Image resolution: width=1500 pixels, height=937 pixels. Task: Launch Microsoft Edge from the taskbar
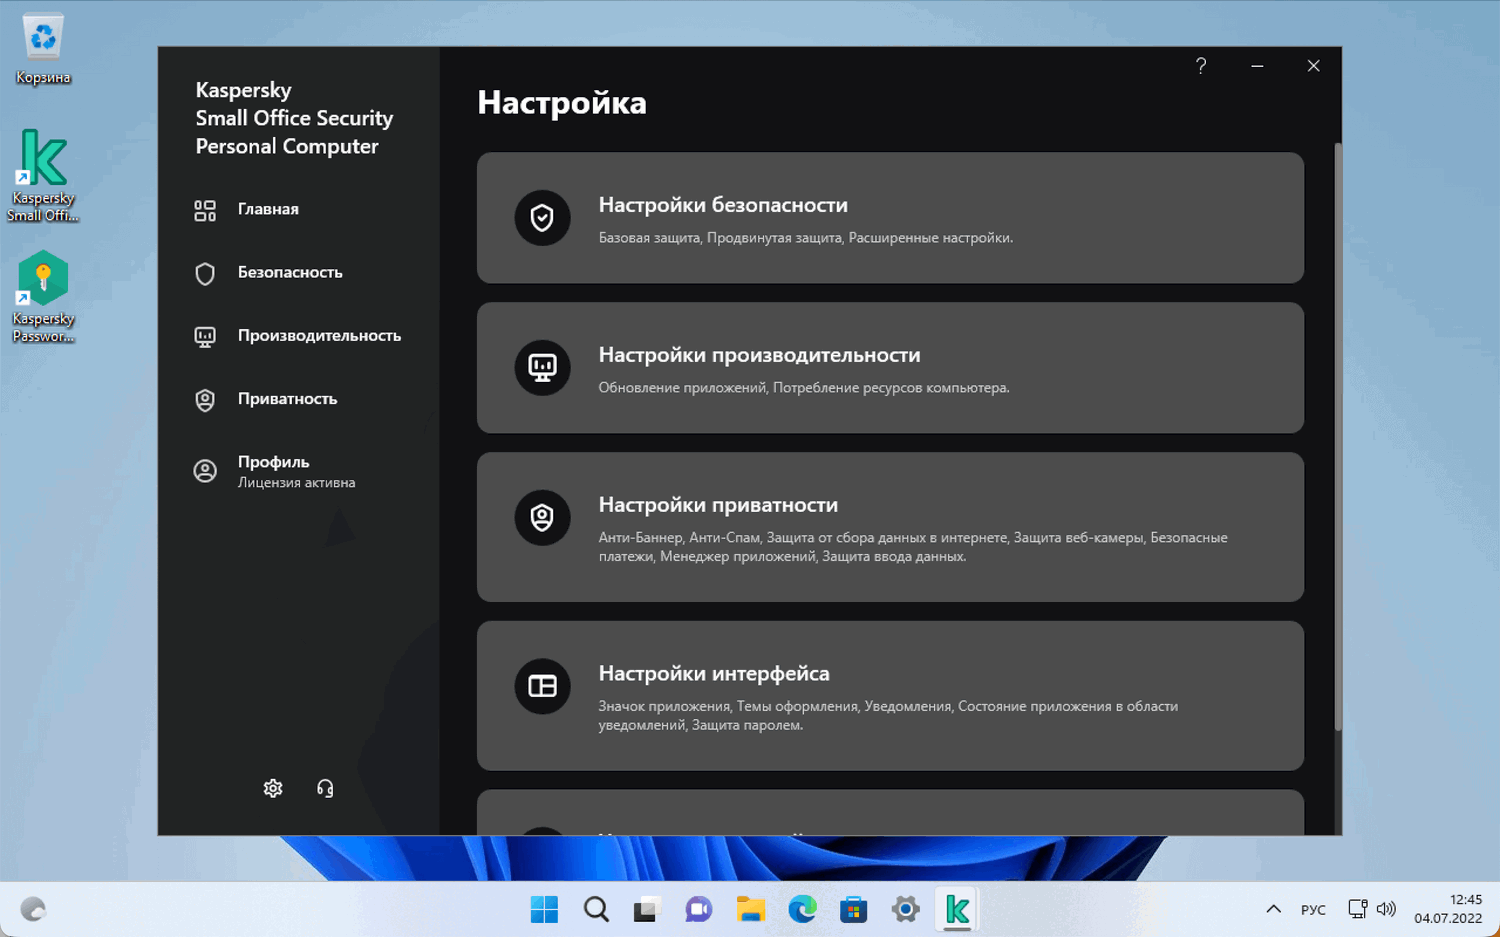802,909
